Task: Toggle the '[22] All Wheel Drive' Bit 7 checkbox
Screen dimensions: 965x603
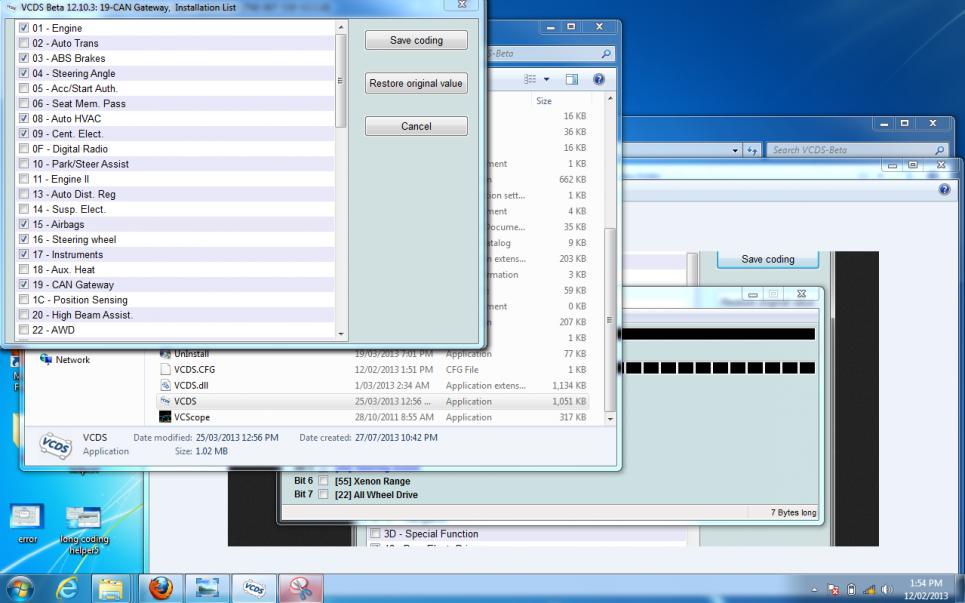Action: tap(324, 494)
